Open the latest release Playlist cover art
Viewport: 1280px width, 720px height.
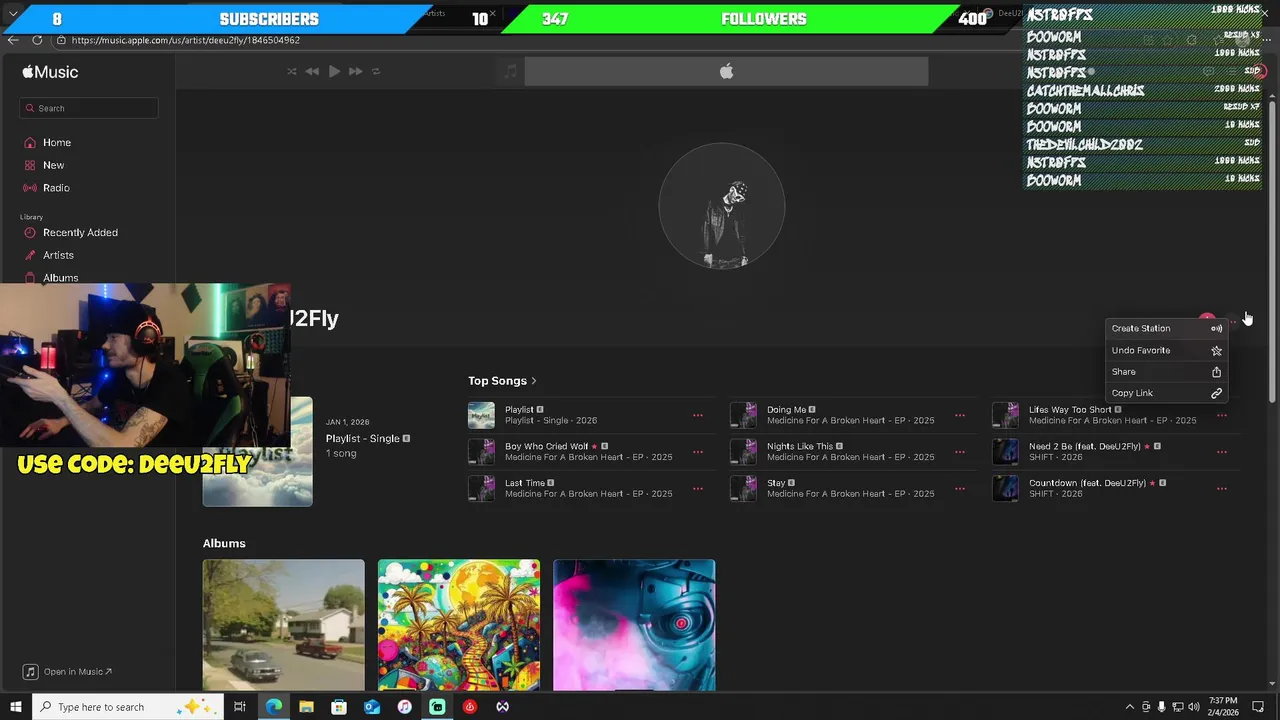coord(257,452)
